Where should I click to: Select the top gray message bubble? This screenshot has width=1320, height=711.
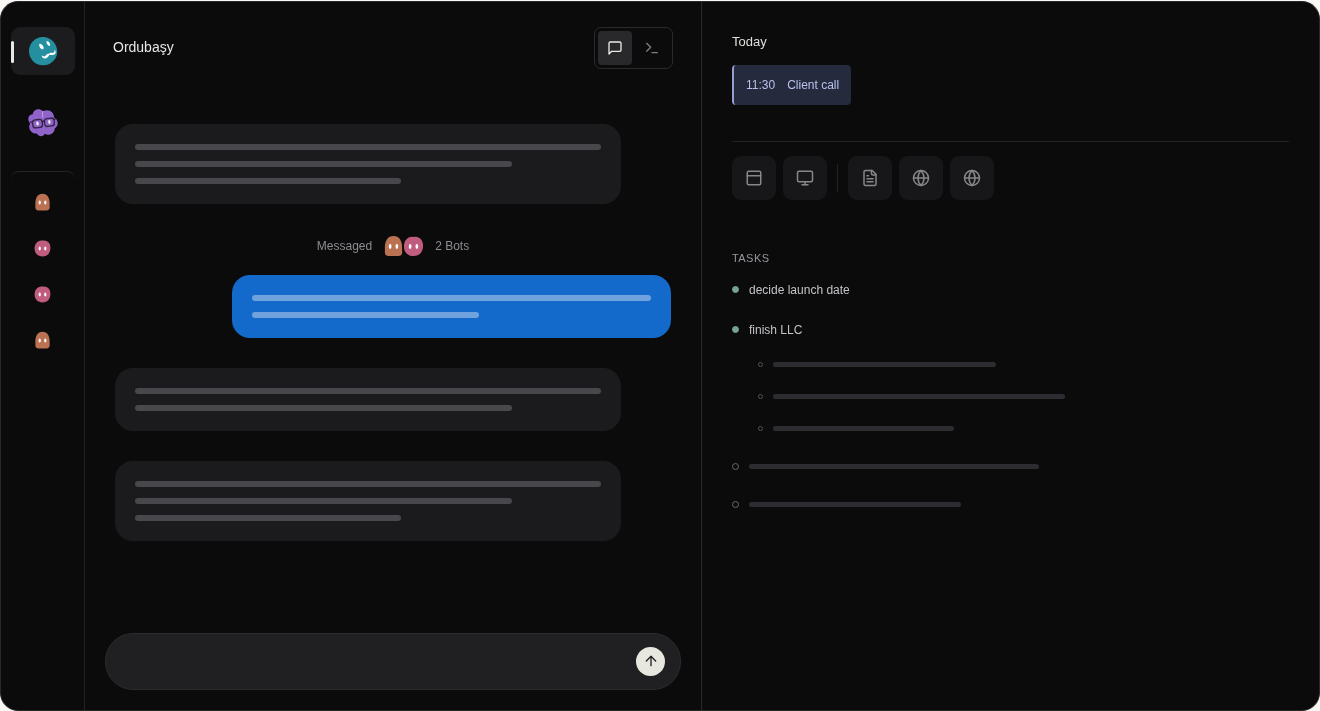368,164
